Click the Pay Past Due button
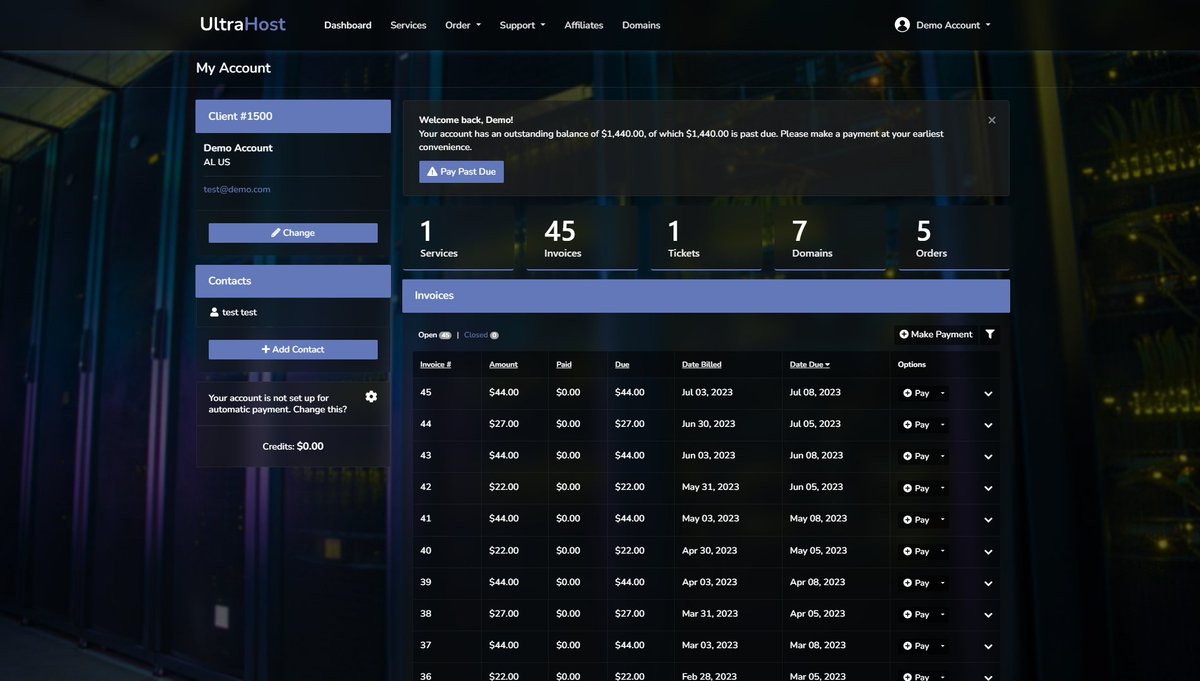Screen dimensions: 1200x681 [461, 170]
